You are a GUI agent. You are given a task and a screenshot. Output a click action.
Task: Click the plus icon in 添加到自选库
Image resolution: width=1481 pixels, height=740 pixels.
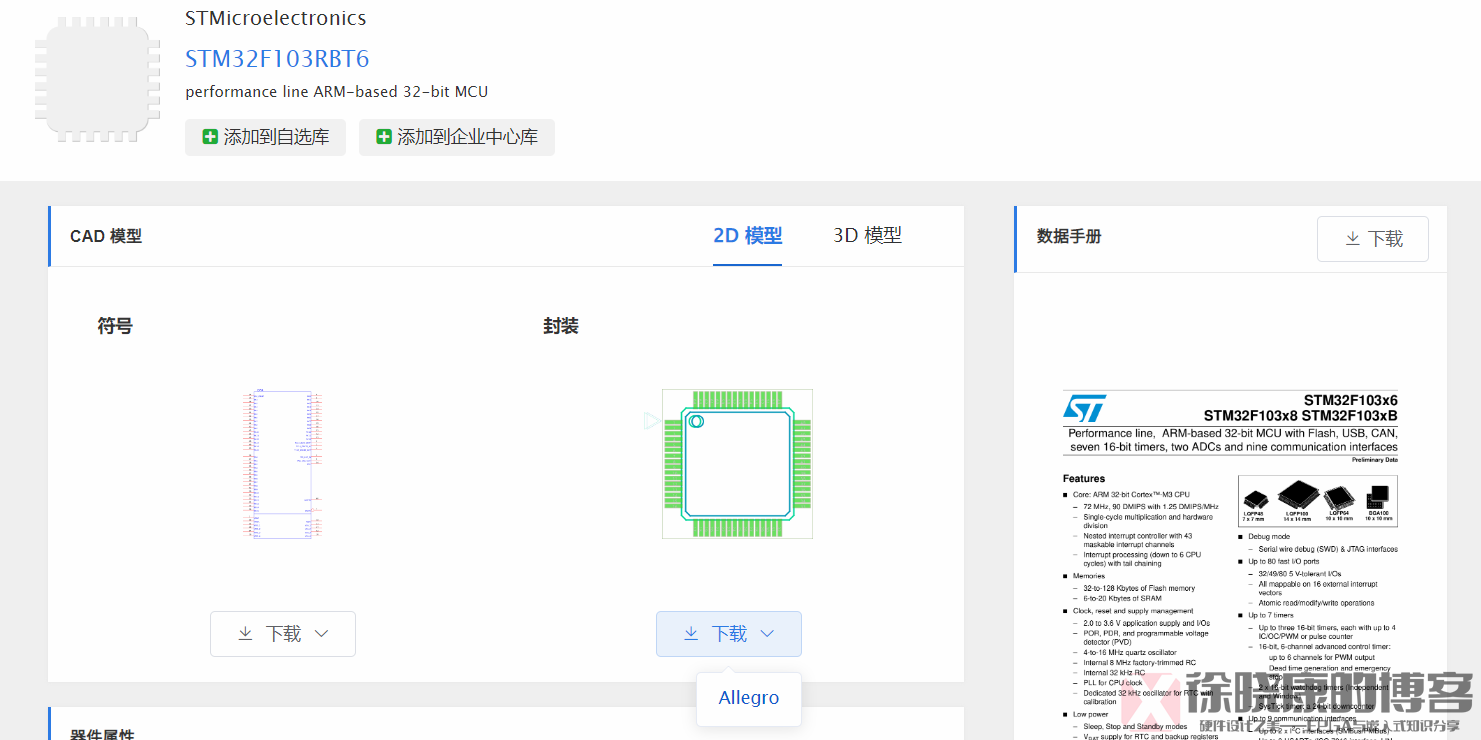210,137
